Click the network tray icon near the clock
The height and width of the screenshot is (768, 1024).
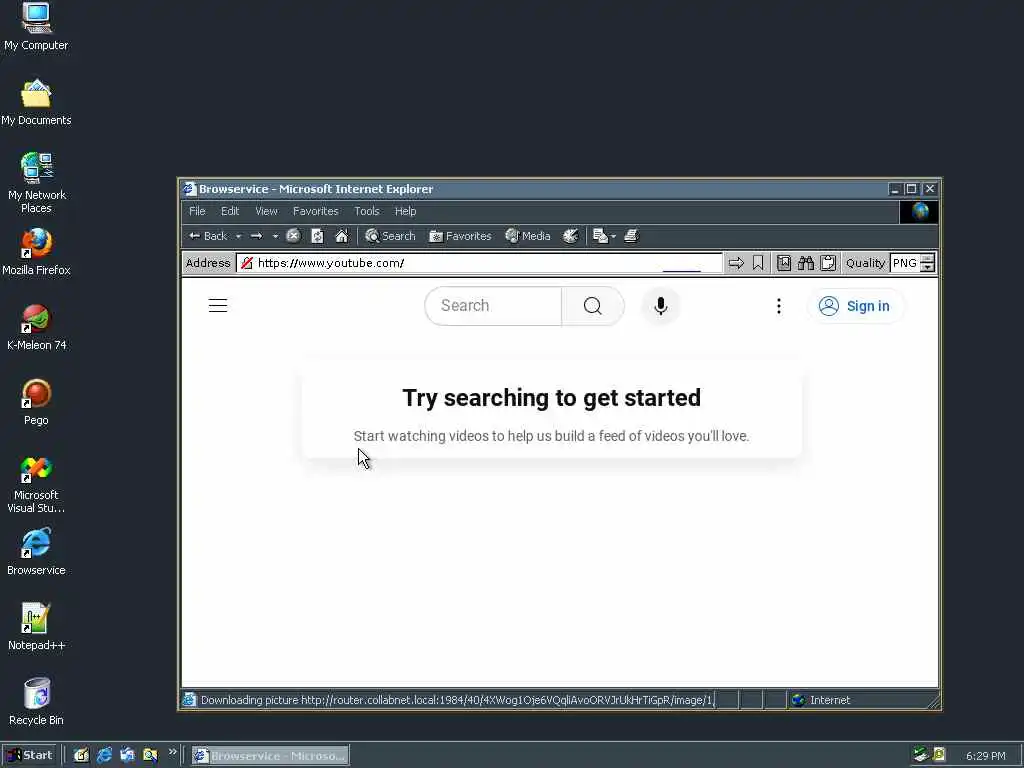point(920,756)
